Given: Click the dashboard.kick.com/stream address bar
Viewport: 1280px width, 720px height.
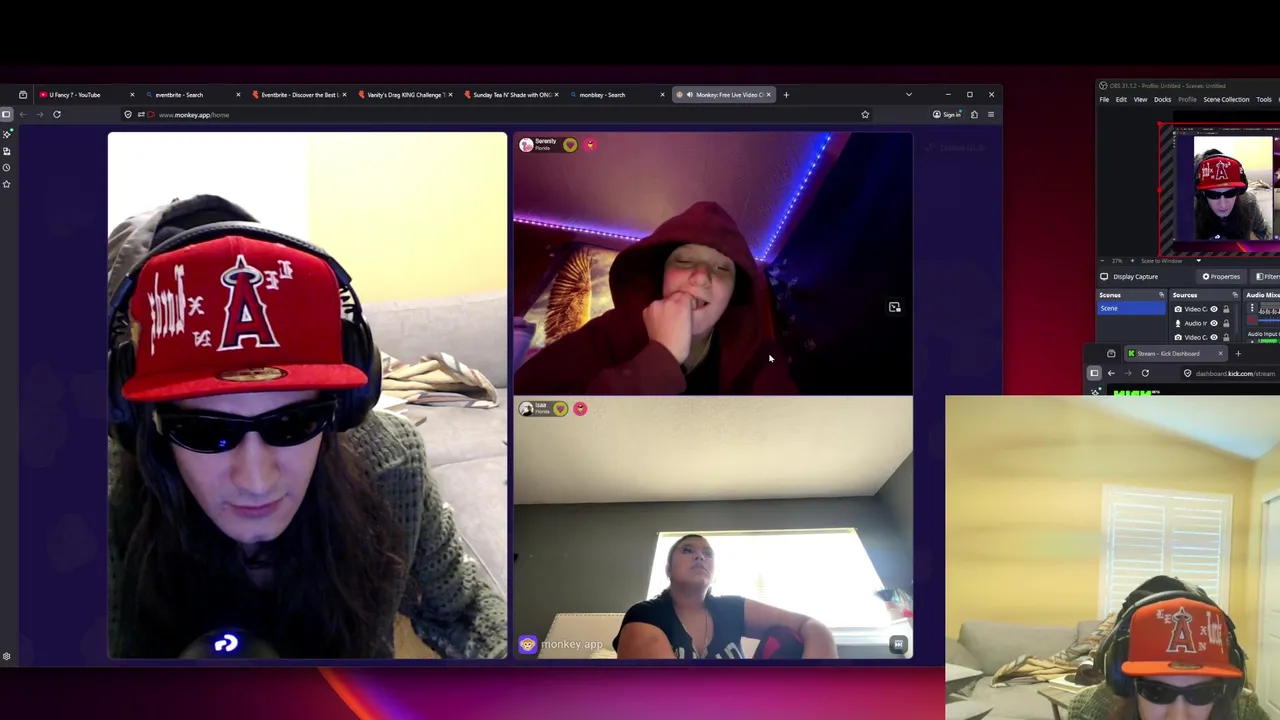Looking at the screenshot, I should (1229, 373).
